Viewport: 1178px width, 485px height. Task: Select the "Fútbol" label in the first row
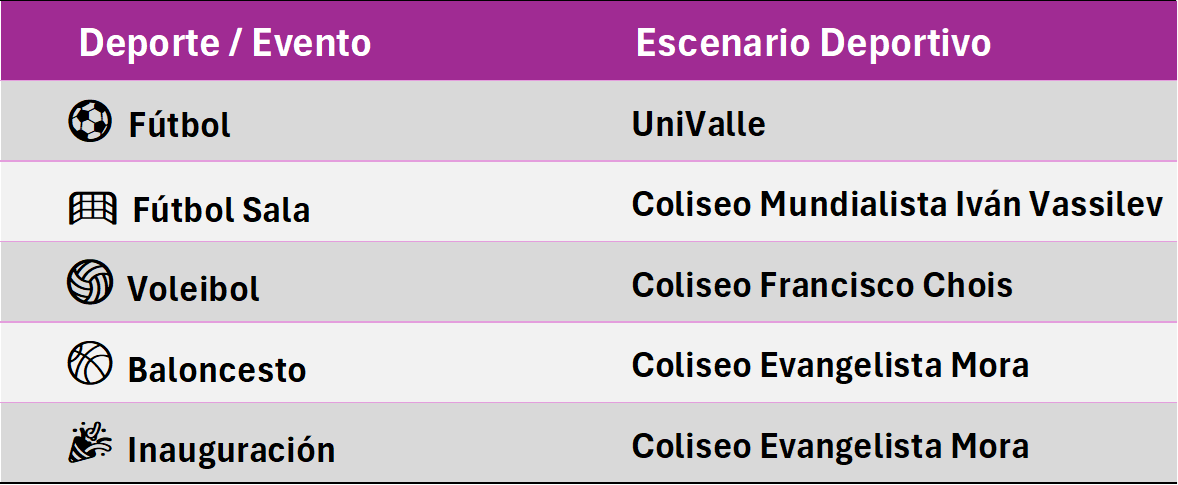pos(180,125)
